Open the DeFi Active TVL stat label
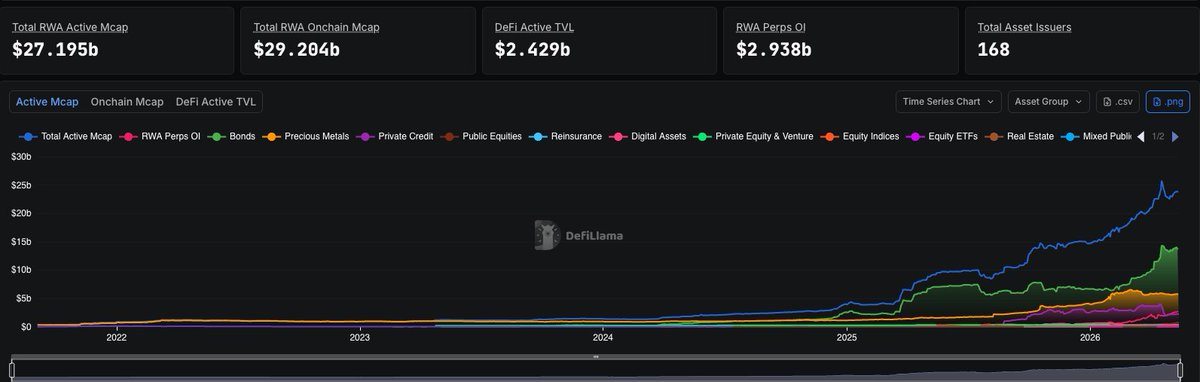The height and width of the screenshot is (382, 1200). click(x=534, y=27)
